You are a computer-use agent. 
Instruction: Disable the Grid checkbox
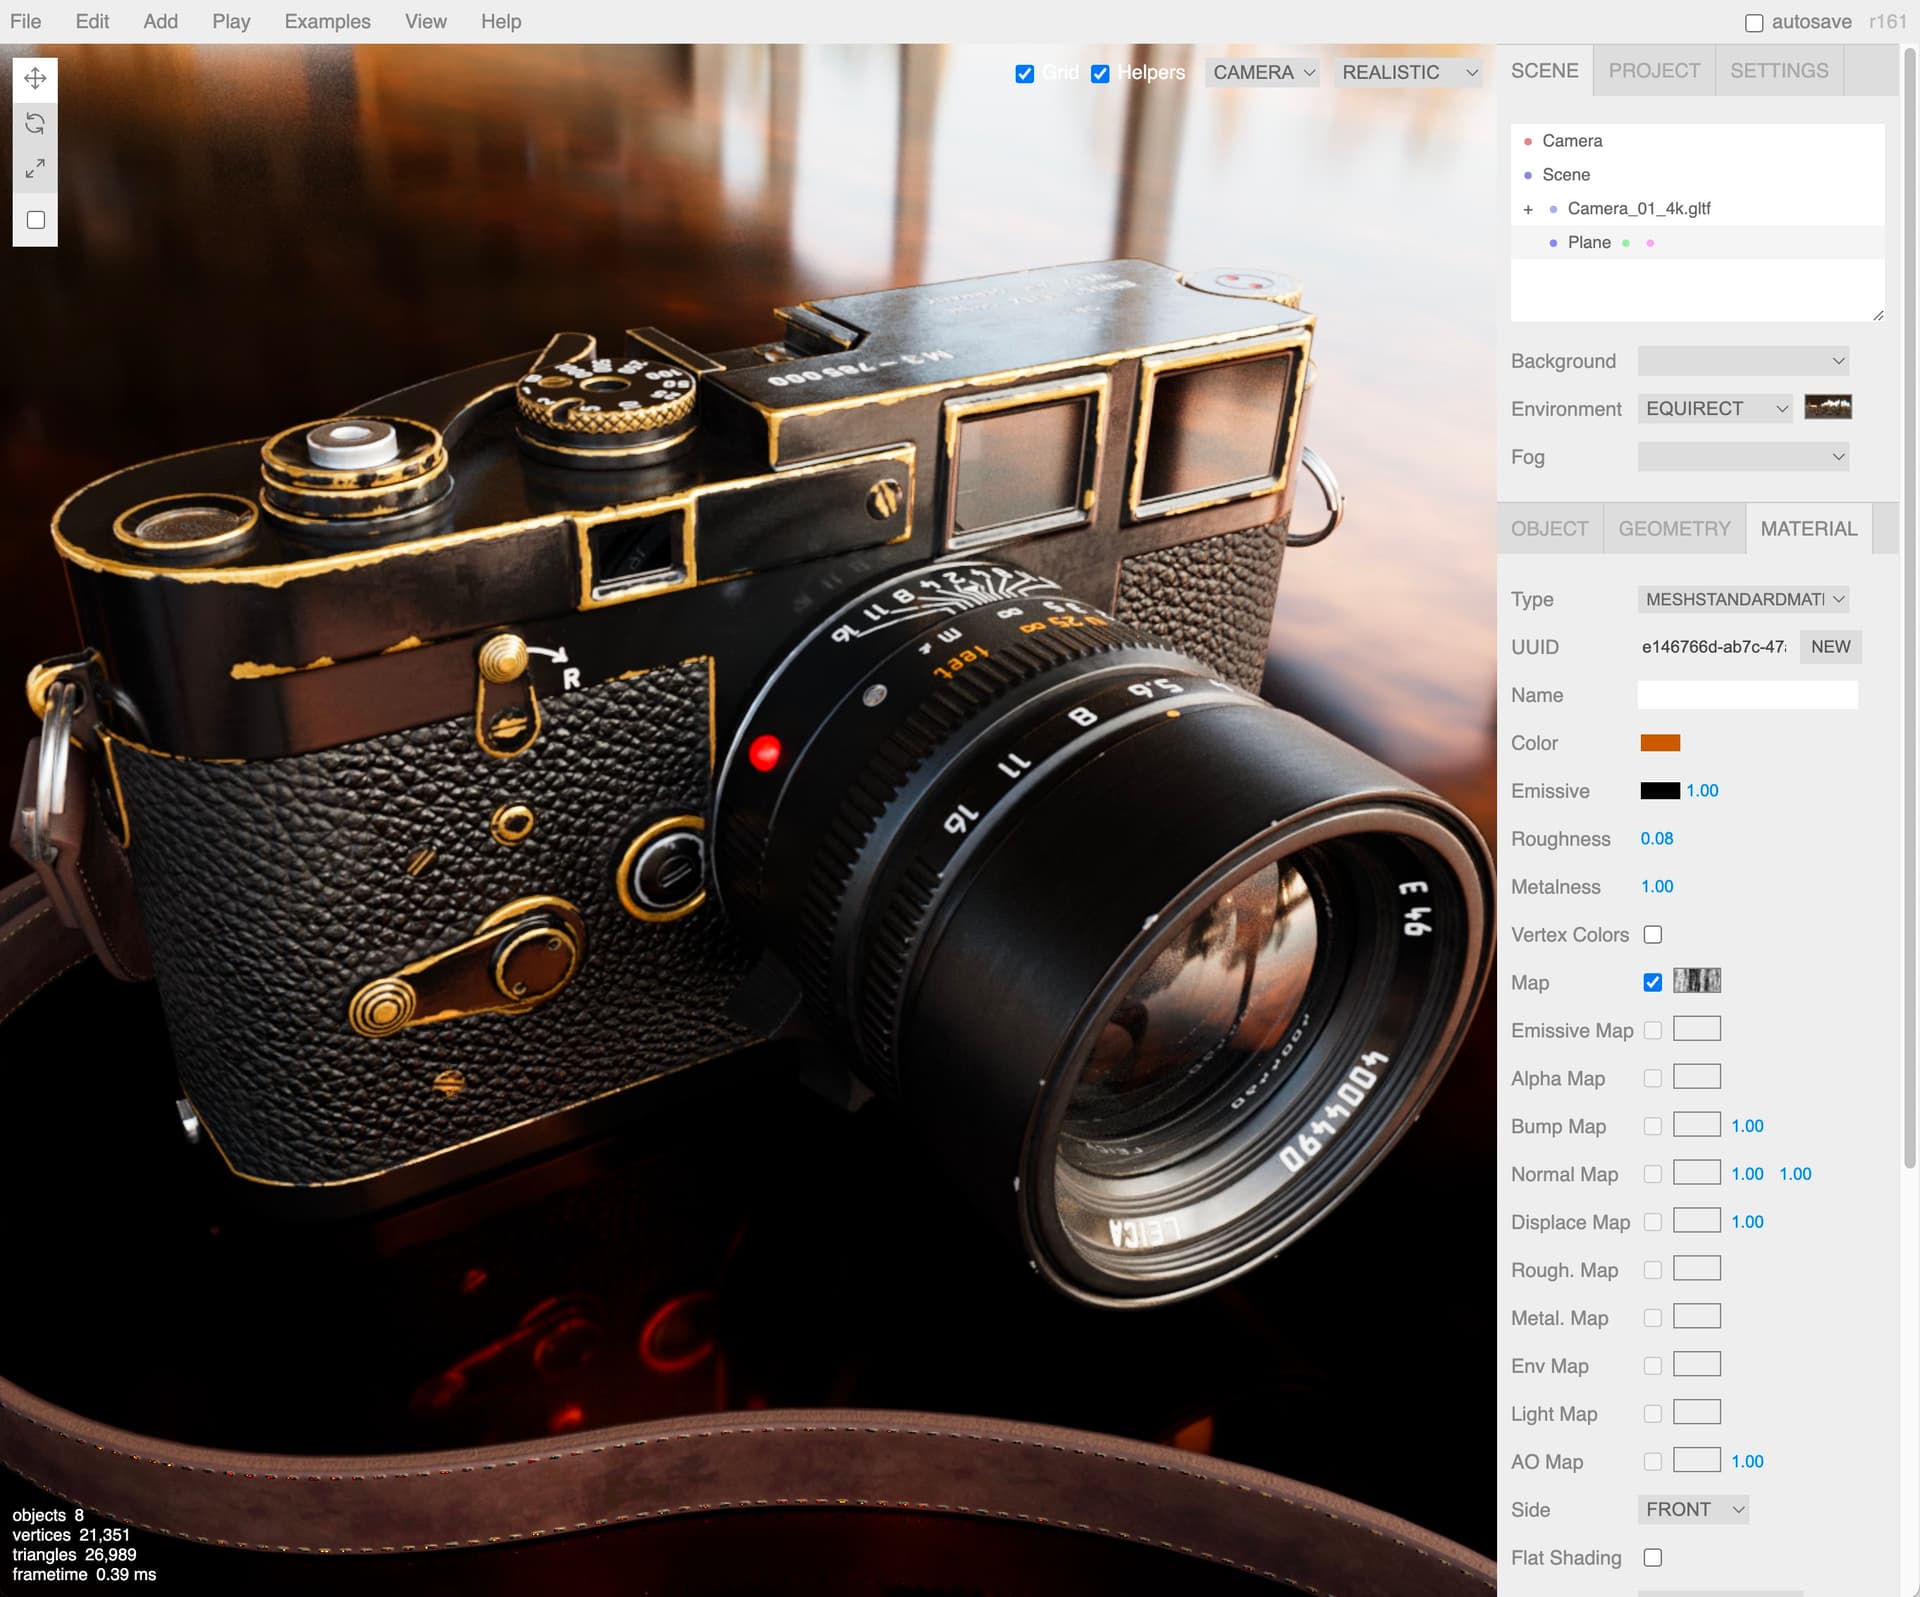[1024, 73]
